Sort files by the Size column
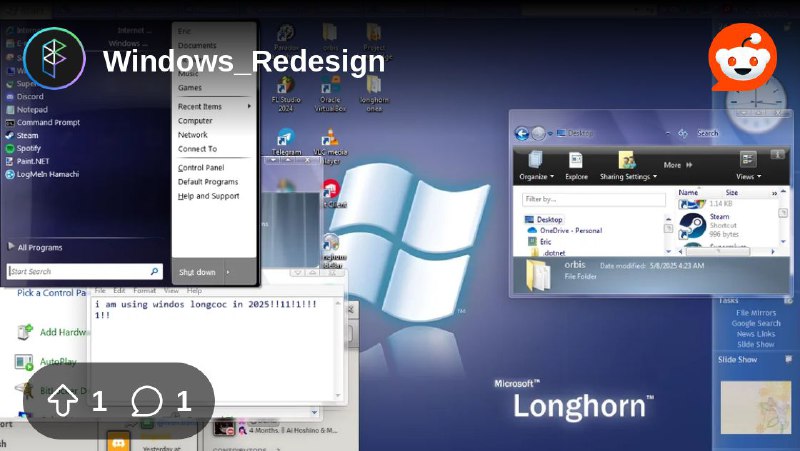 click(732, 192)
